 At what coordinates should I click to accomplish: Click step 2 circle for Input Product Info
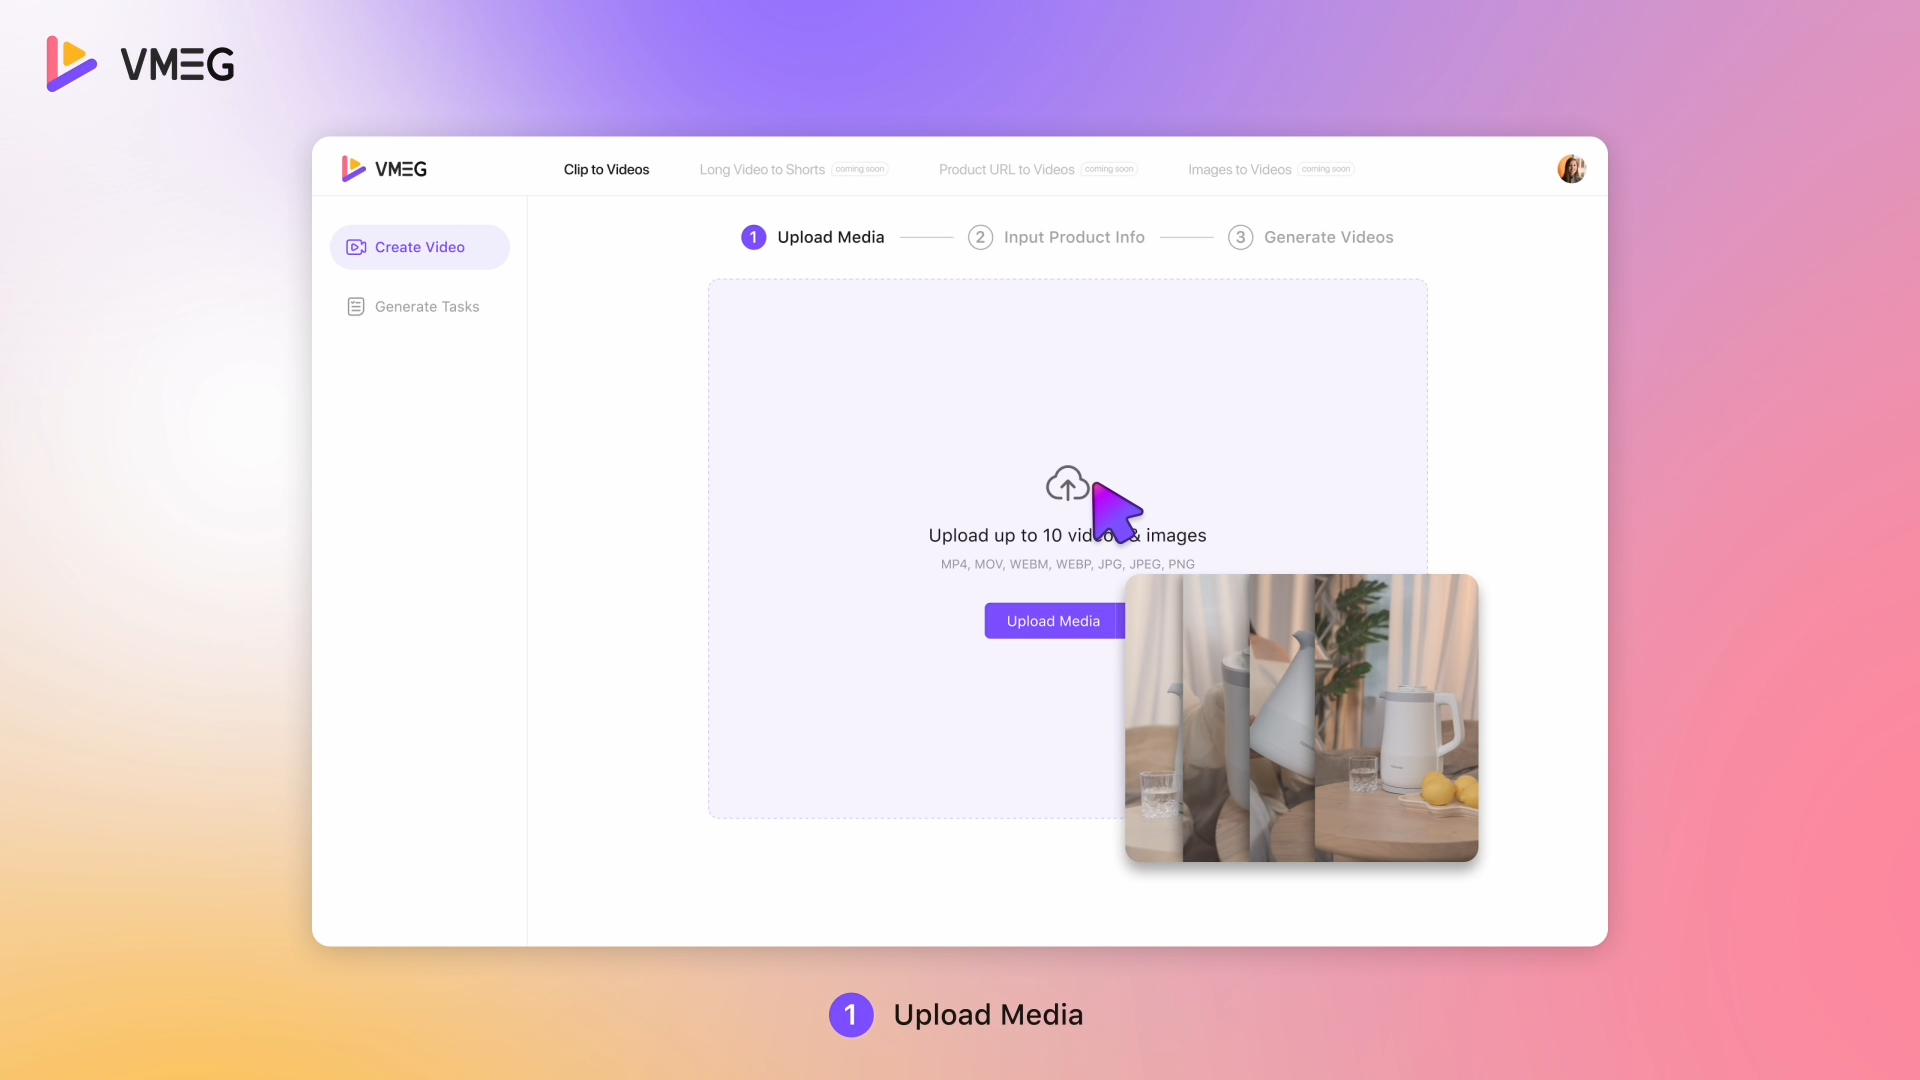tap(980, 237)
